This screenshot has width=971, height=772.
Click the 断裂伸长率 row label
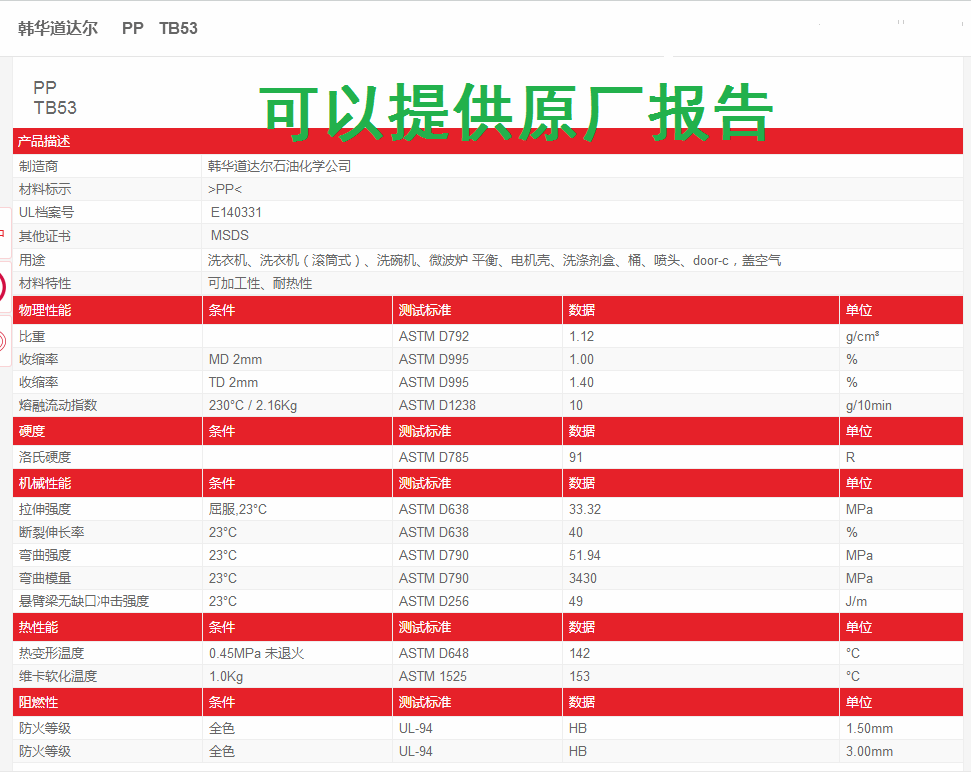51,532
